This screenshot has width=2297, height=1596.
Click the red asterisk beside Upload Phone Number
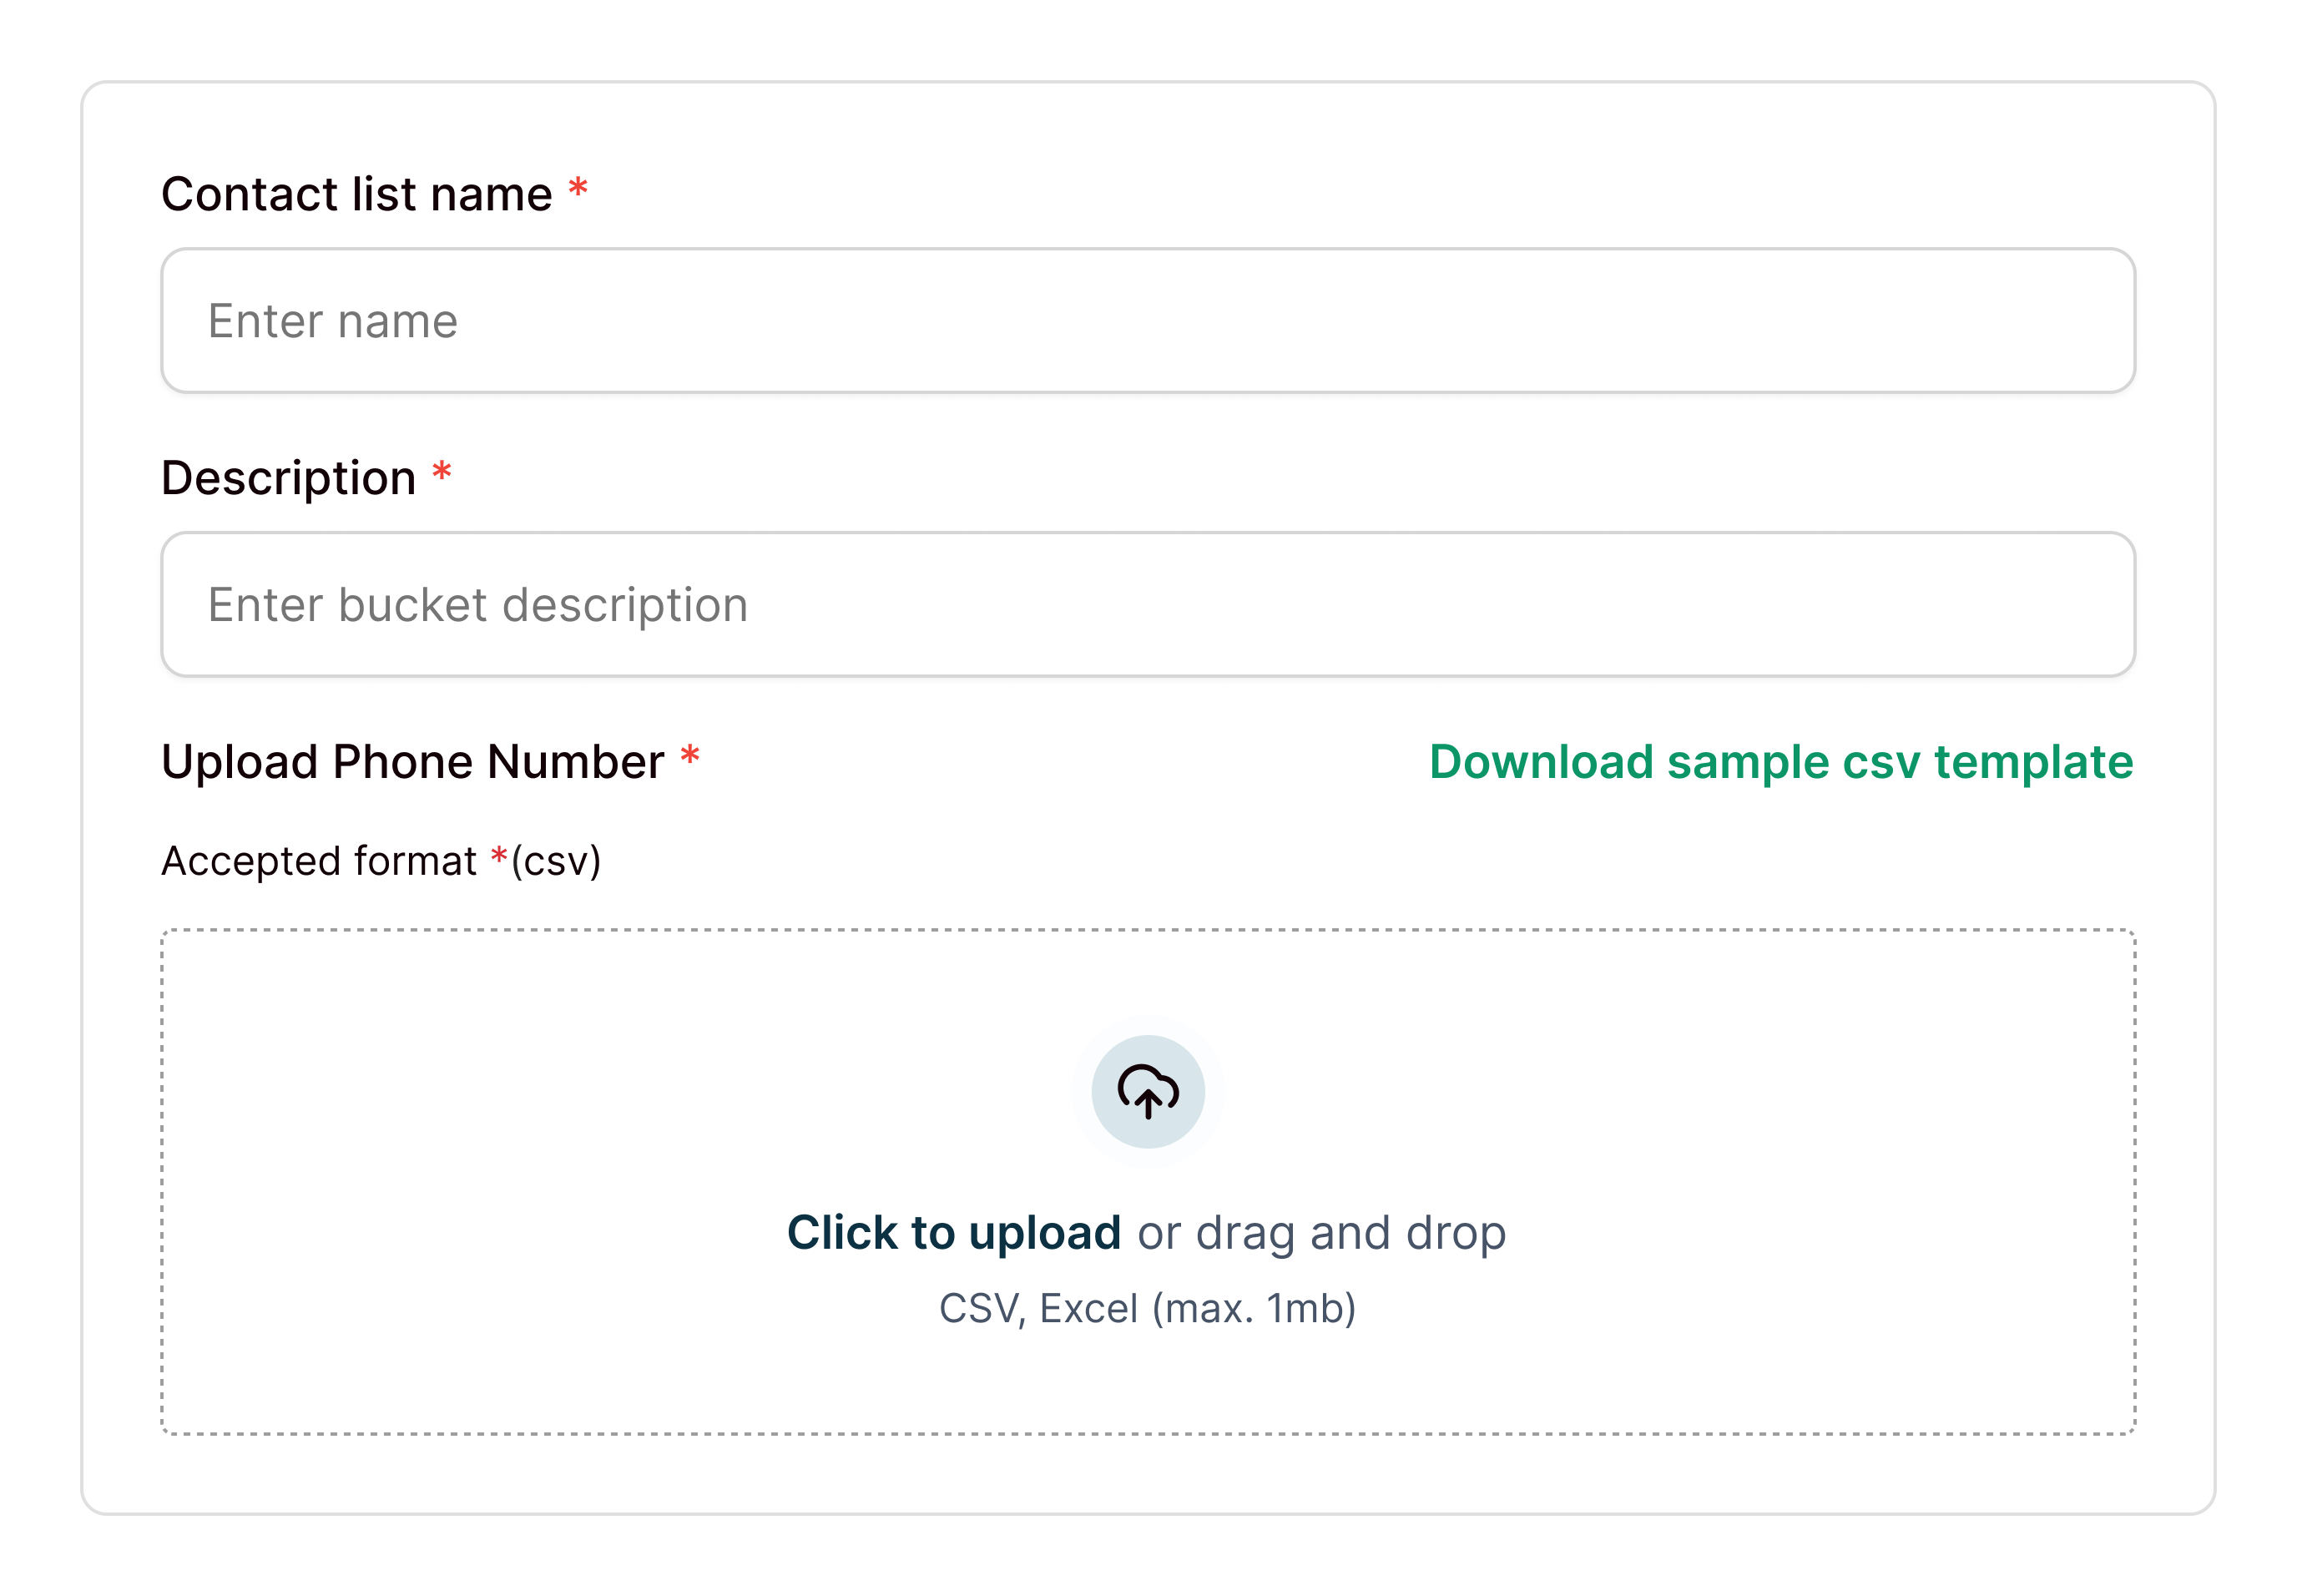[x=689, y=755]
